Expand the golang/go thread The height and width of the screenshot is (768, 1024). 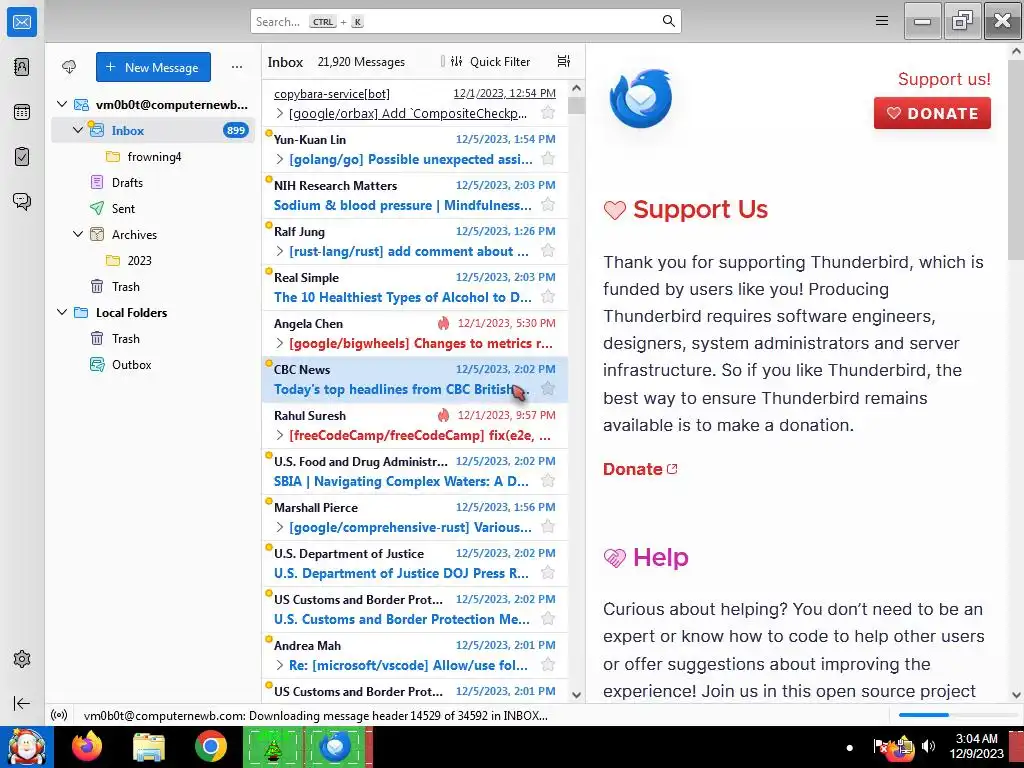click(280, 159)
